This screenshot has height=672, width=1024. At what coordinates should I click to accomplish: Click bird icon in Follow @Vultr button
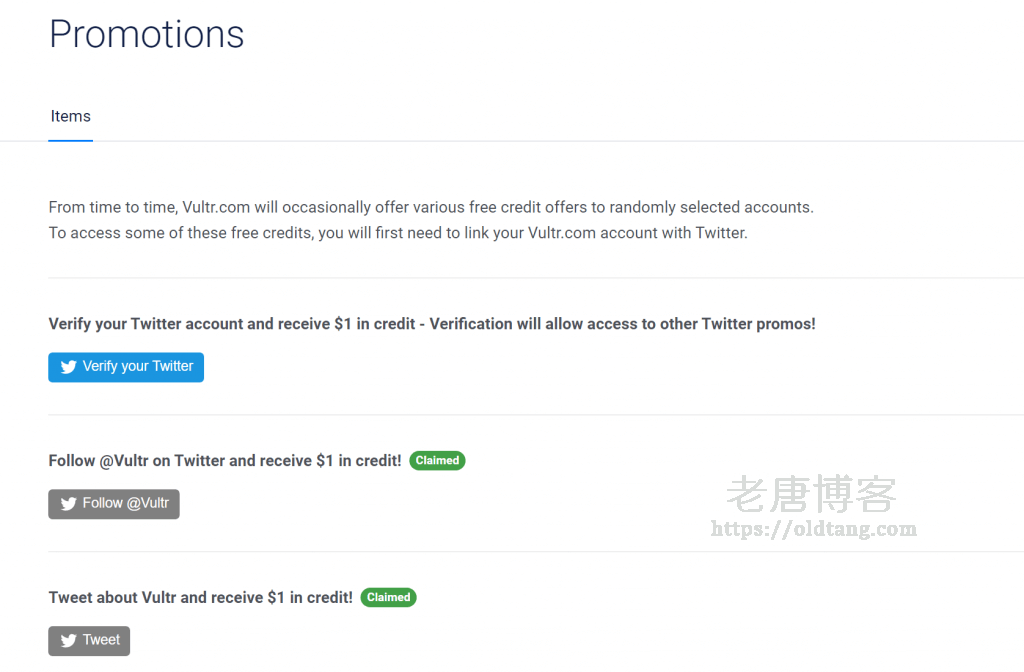point(69,504)
